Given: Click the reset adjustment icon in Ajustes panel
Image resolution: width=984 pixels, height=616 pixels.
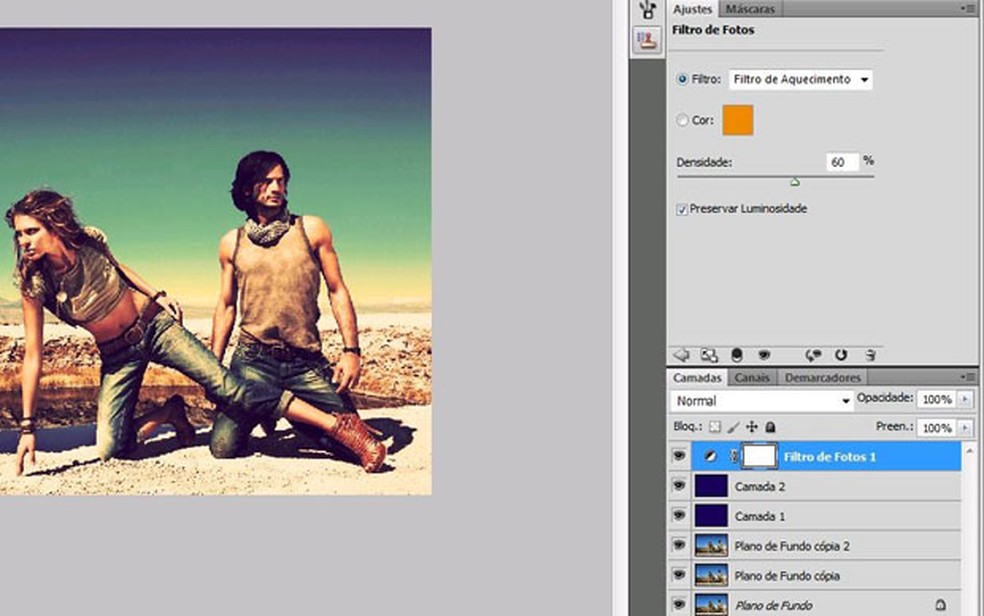Looking at the screenshot, I should pyautogui.click(x=841, y=355).
